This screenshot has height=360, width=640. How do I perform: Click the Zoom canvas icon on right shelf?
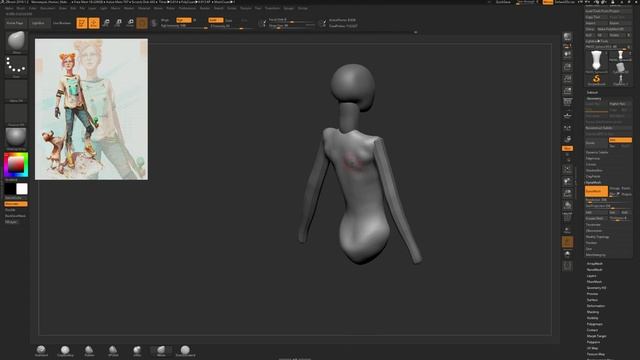pos(567,67)
